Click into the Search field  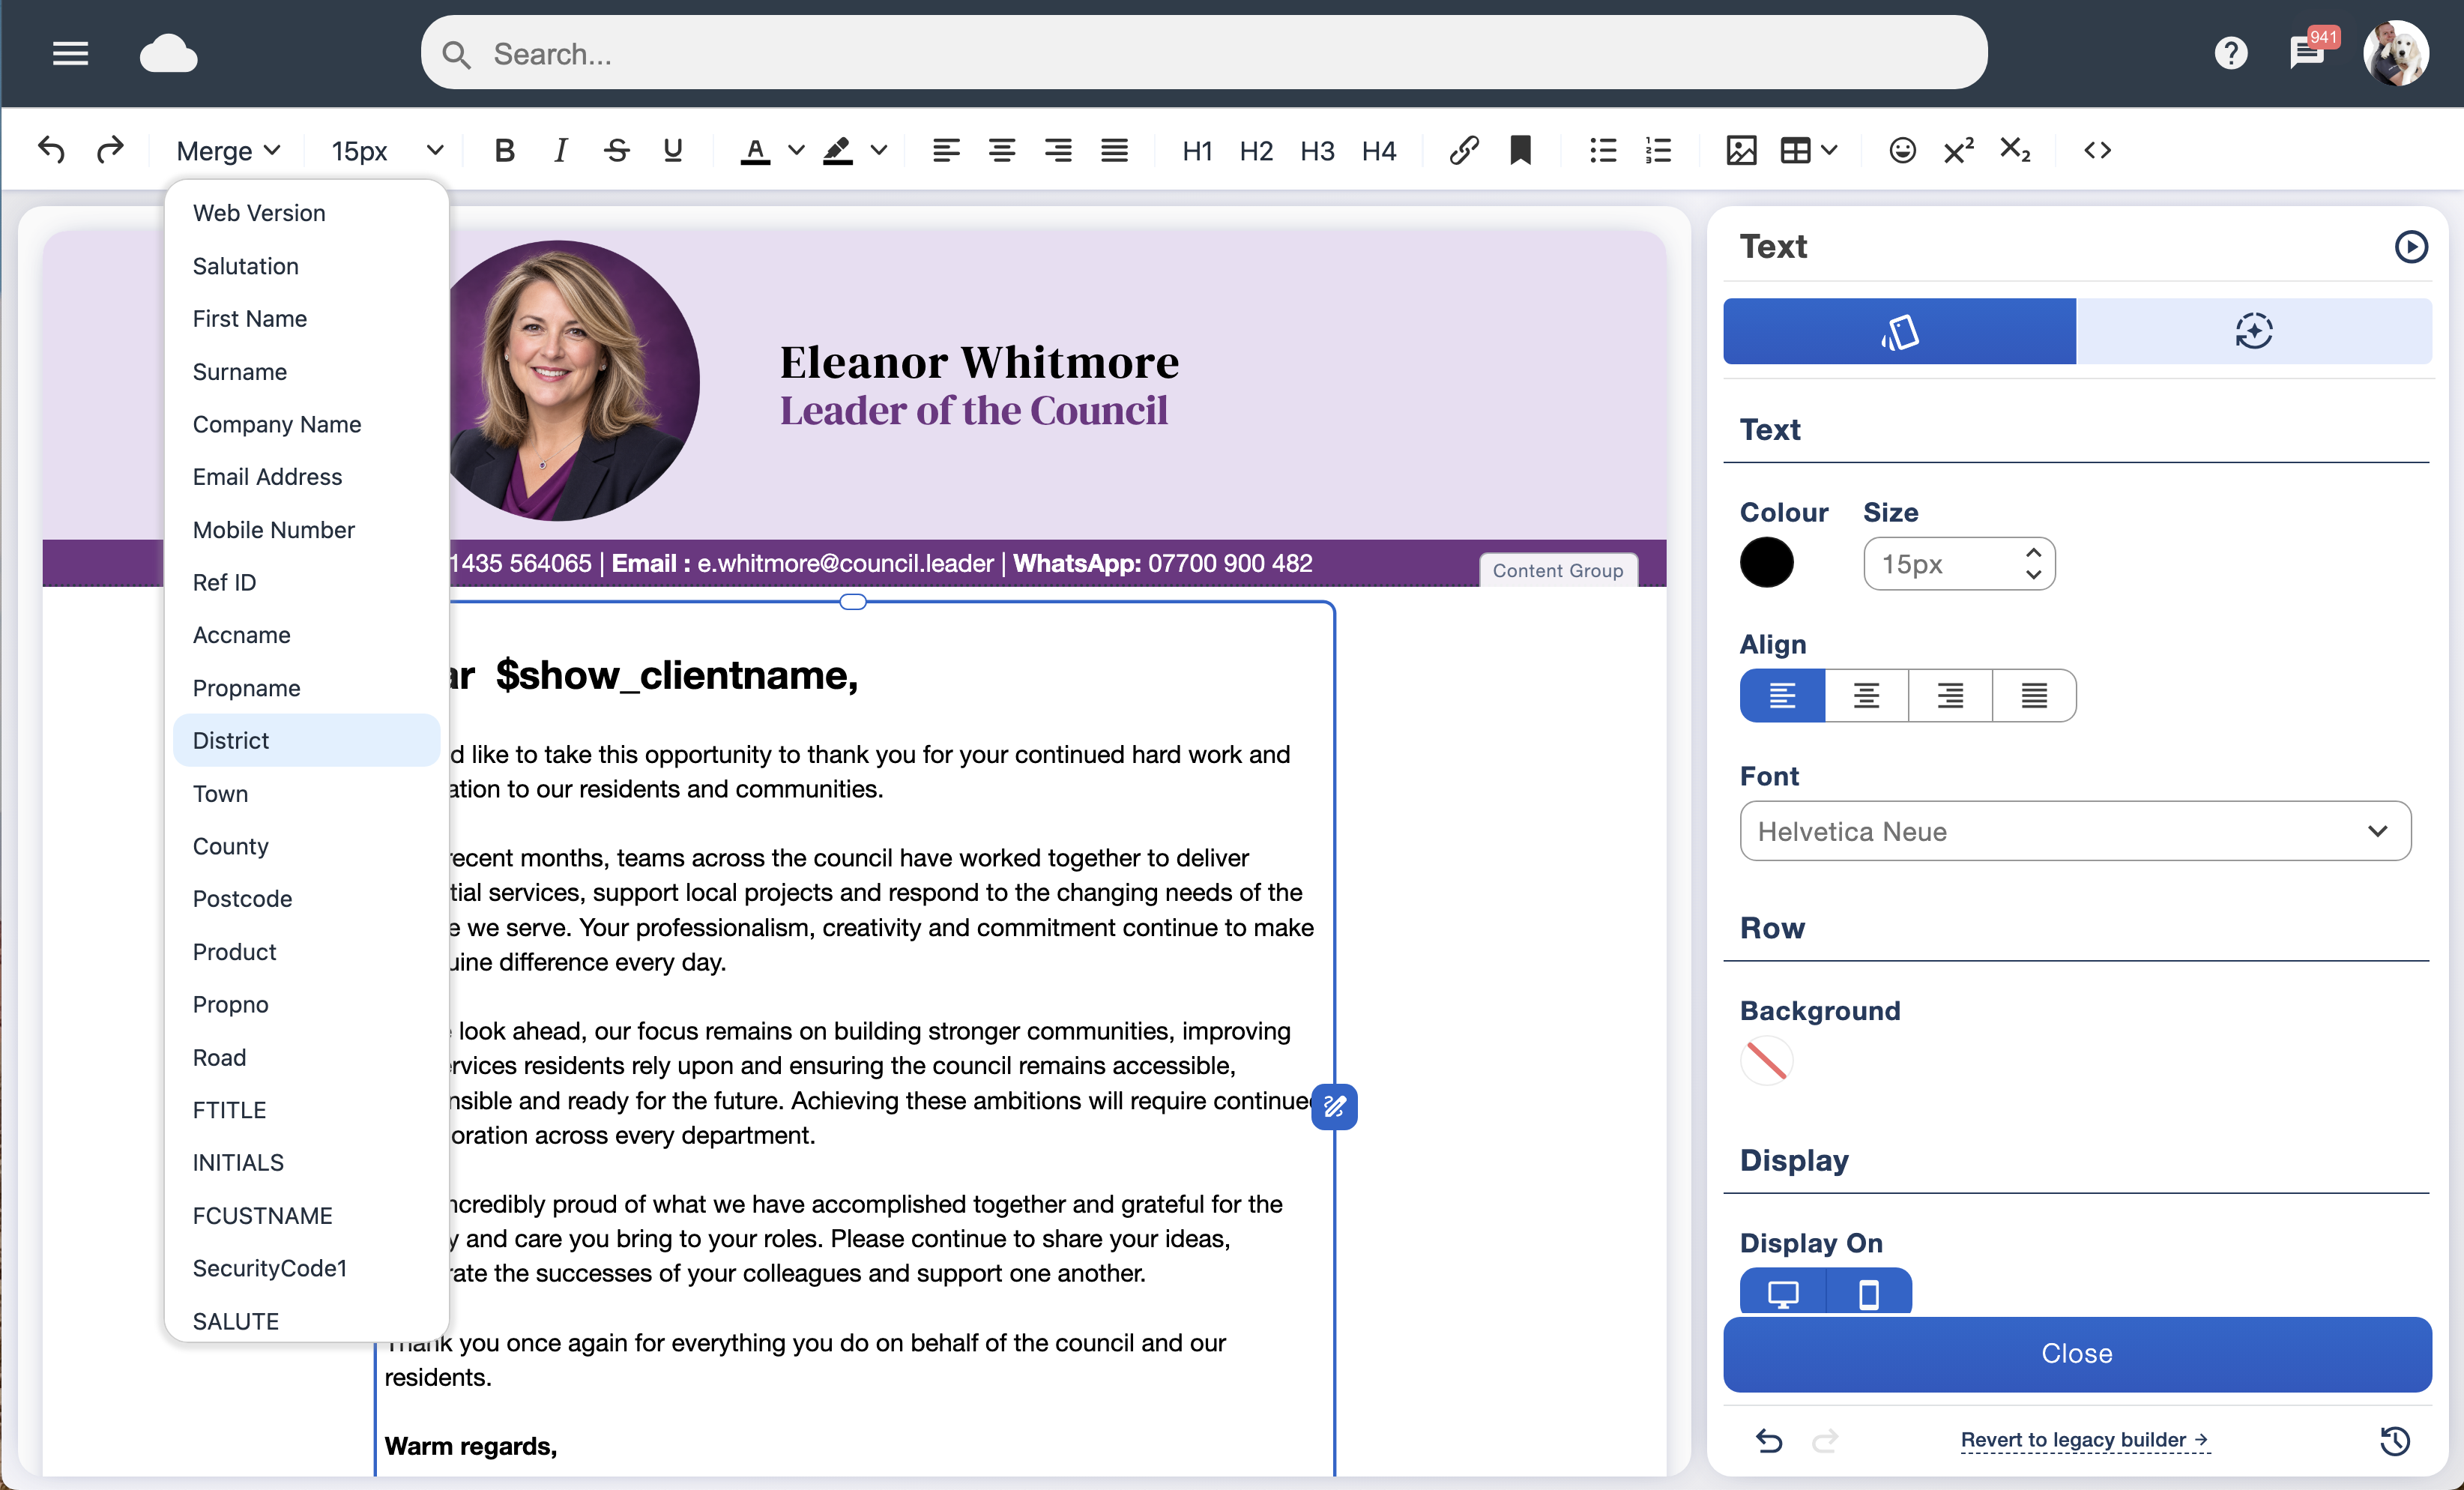pos(1203,54)
